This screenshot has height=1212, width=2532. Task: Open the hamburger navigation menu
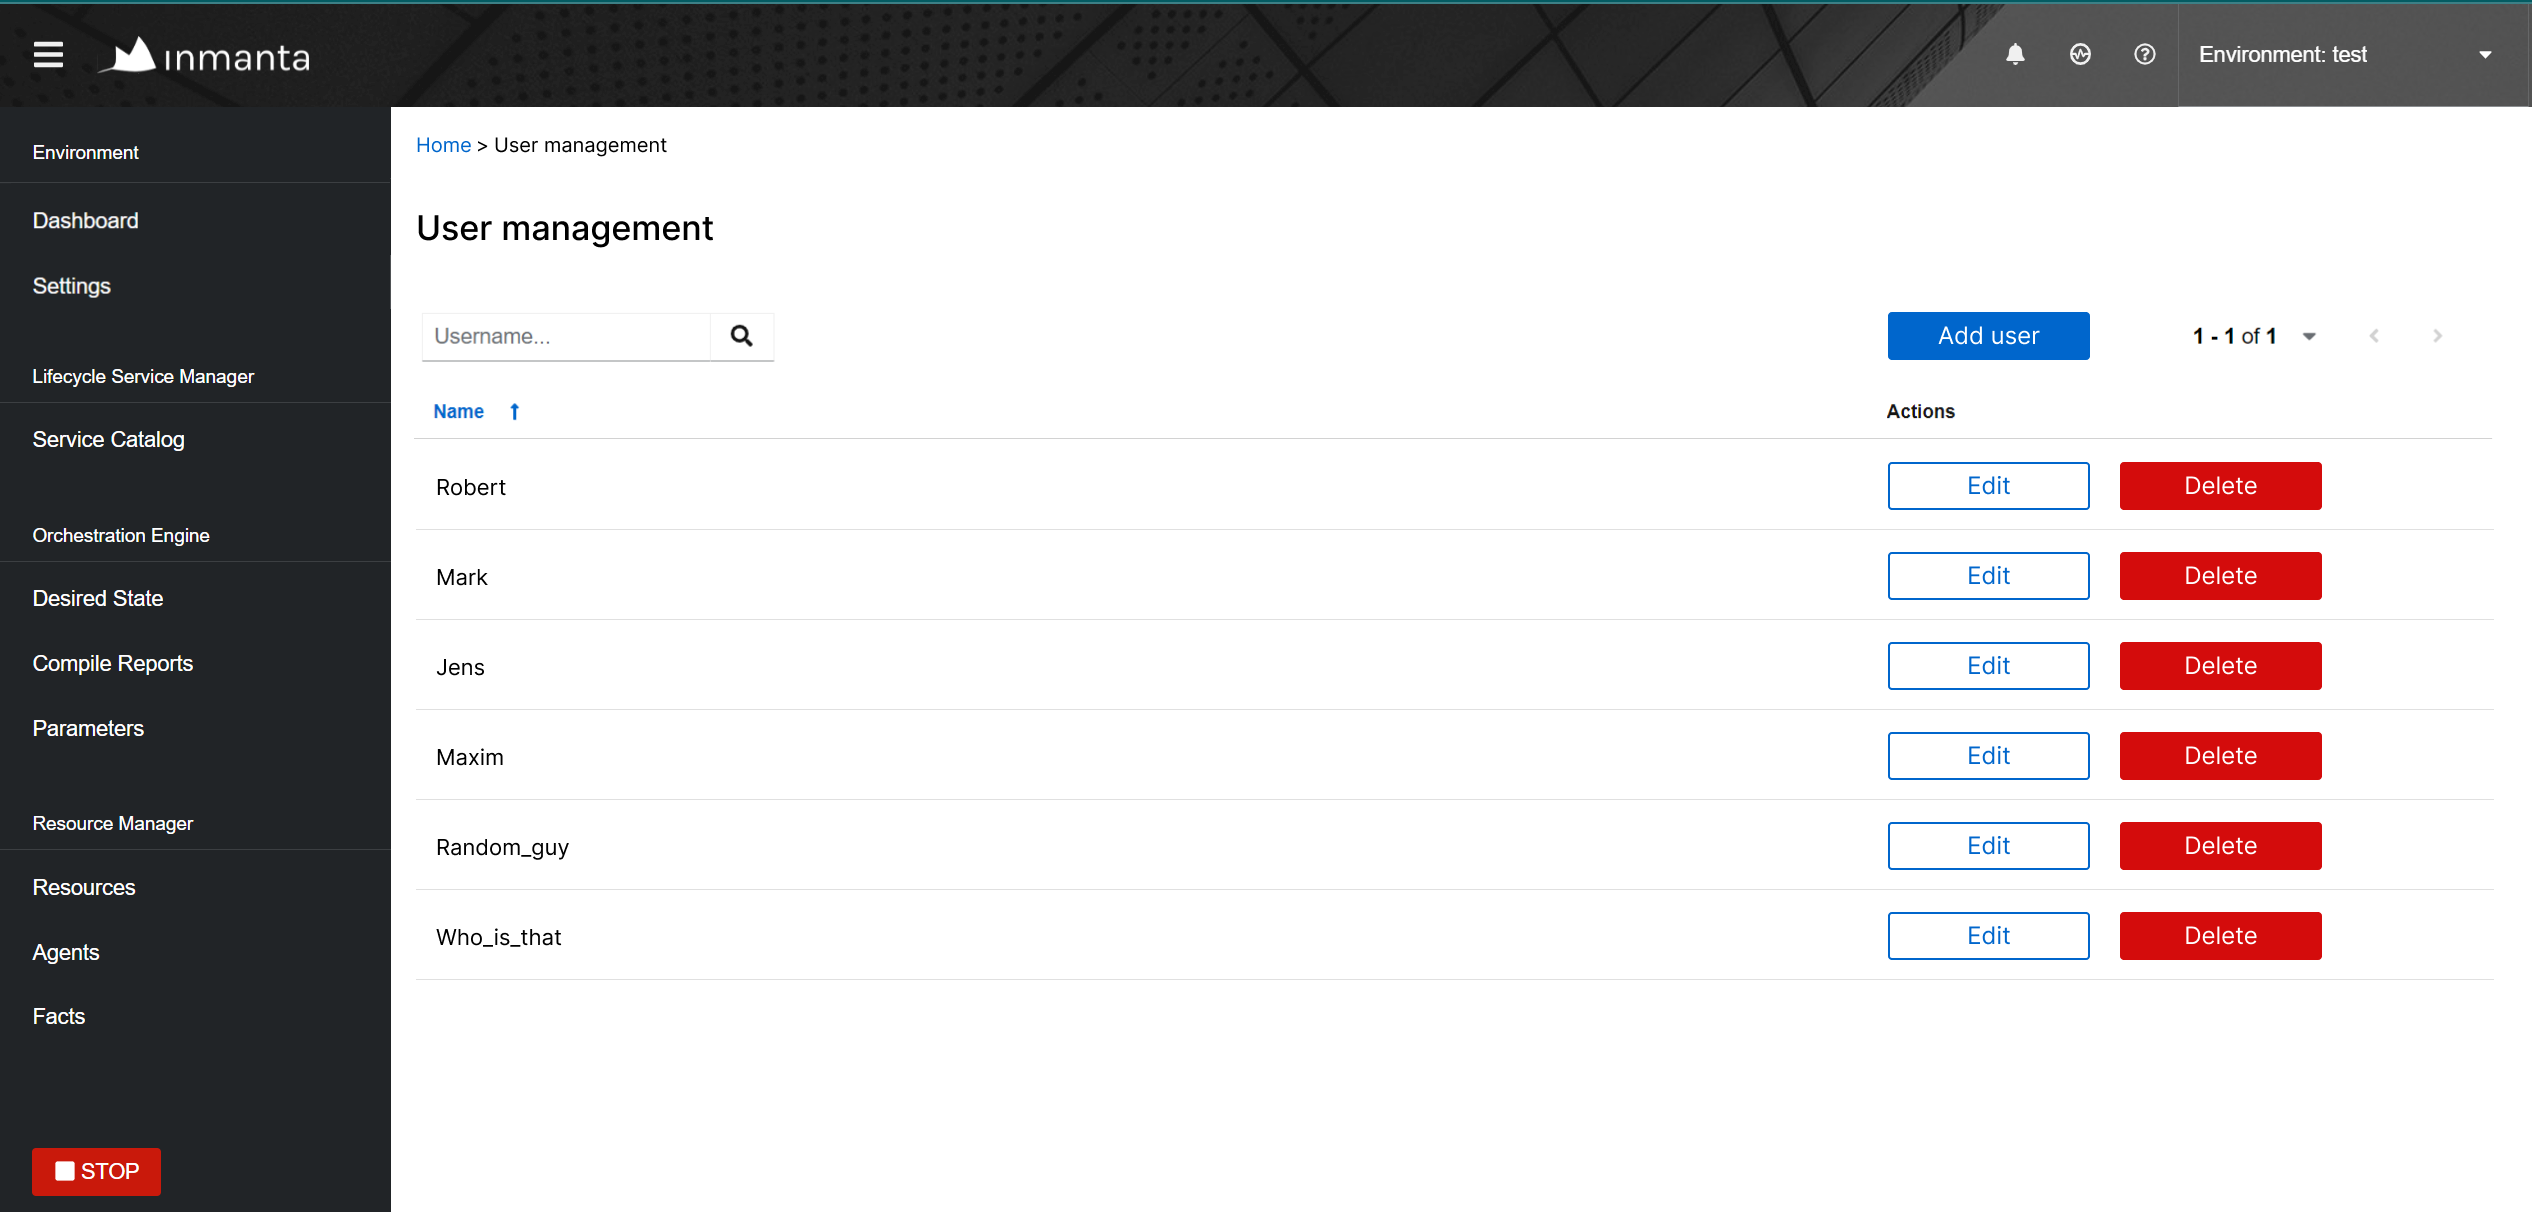47,55
